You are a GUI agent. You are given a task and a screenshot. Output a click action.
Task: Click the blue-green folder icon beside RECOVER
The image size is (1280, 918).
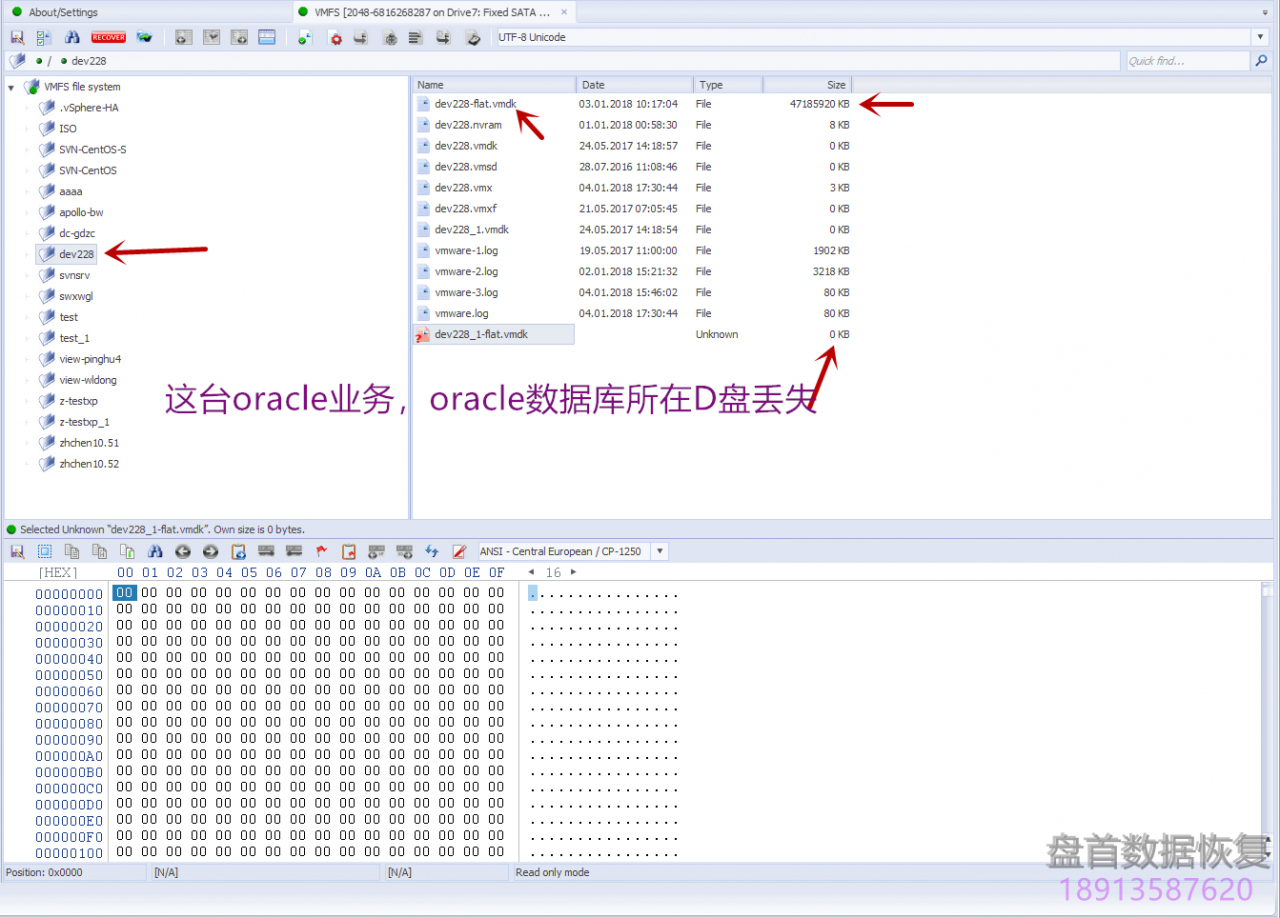coord(144,37)
